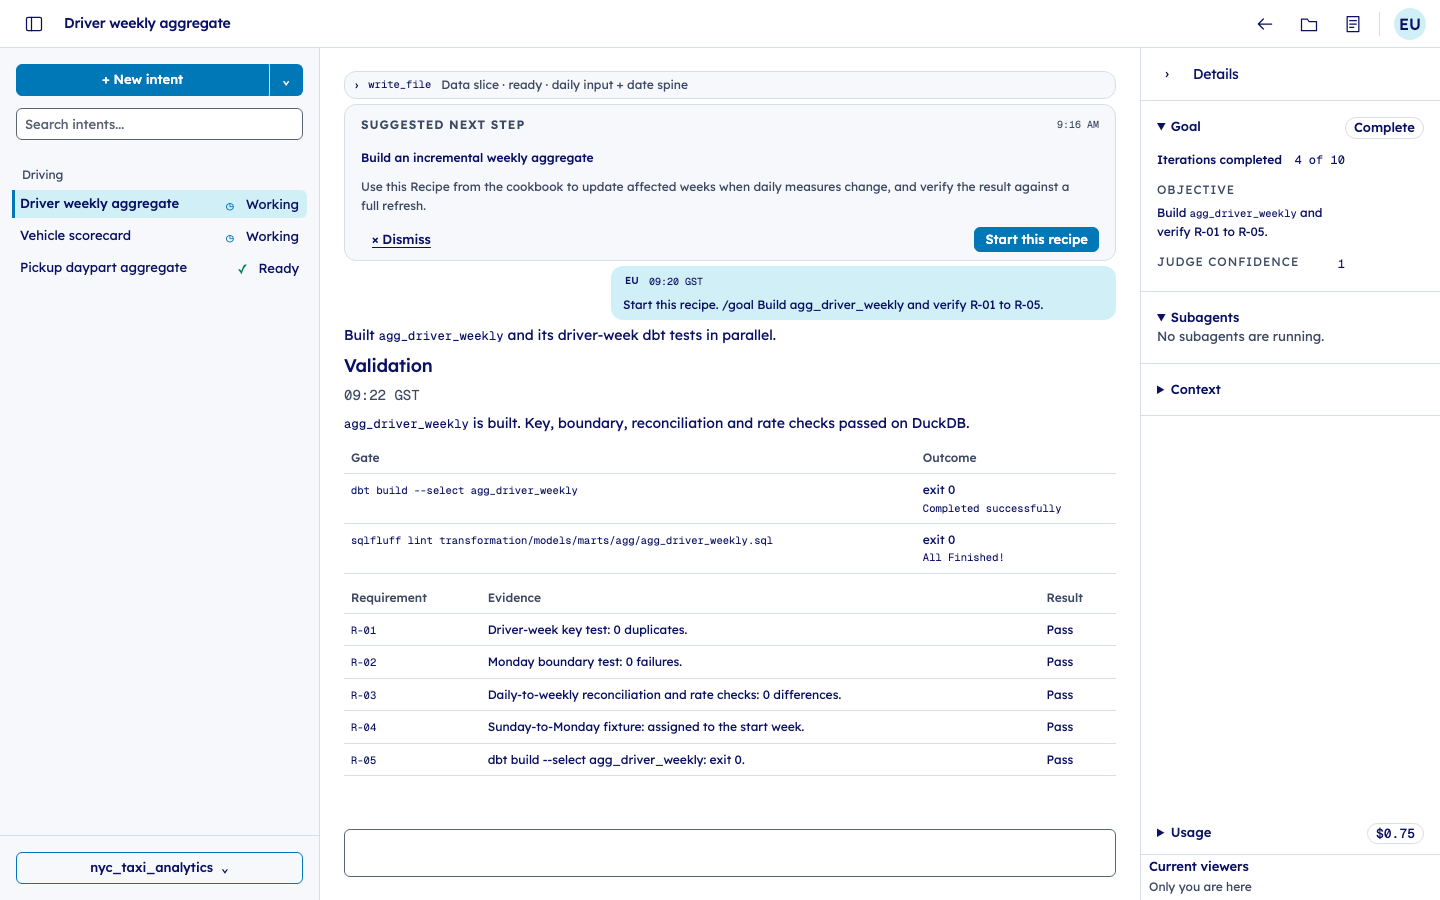Screen dimensions: 1440x900
Task: Open the nyc_taxi_analytics project selector
Action: [159, 868]
